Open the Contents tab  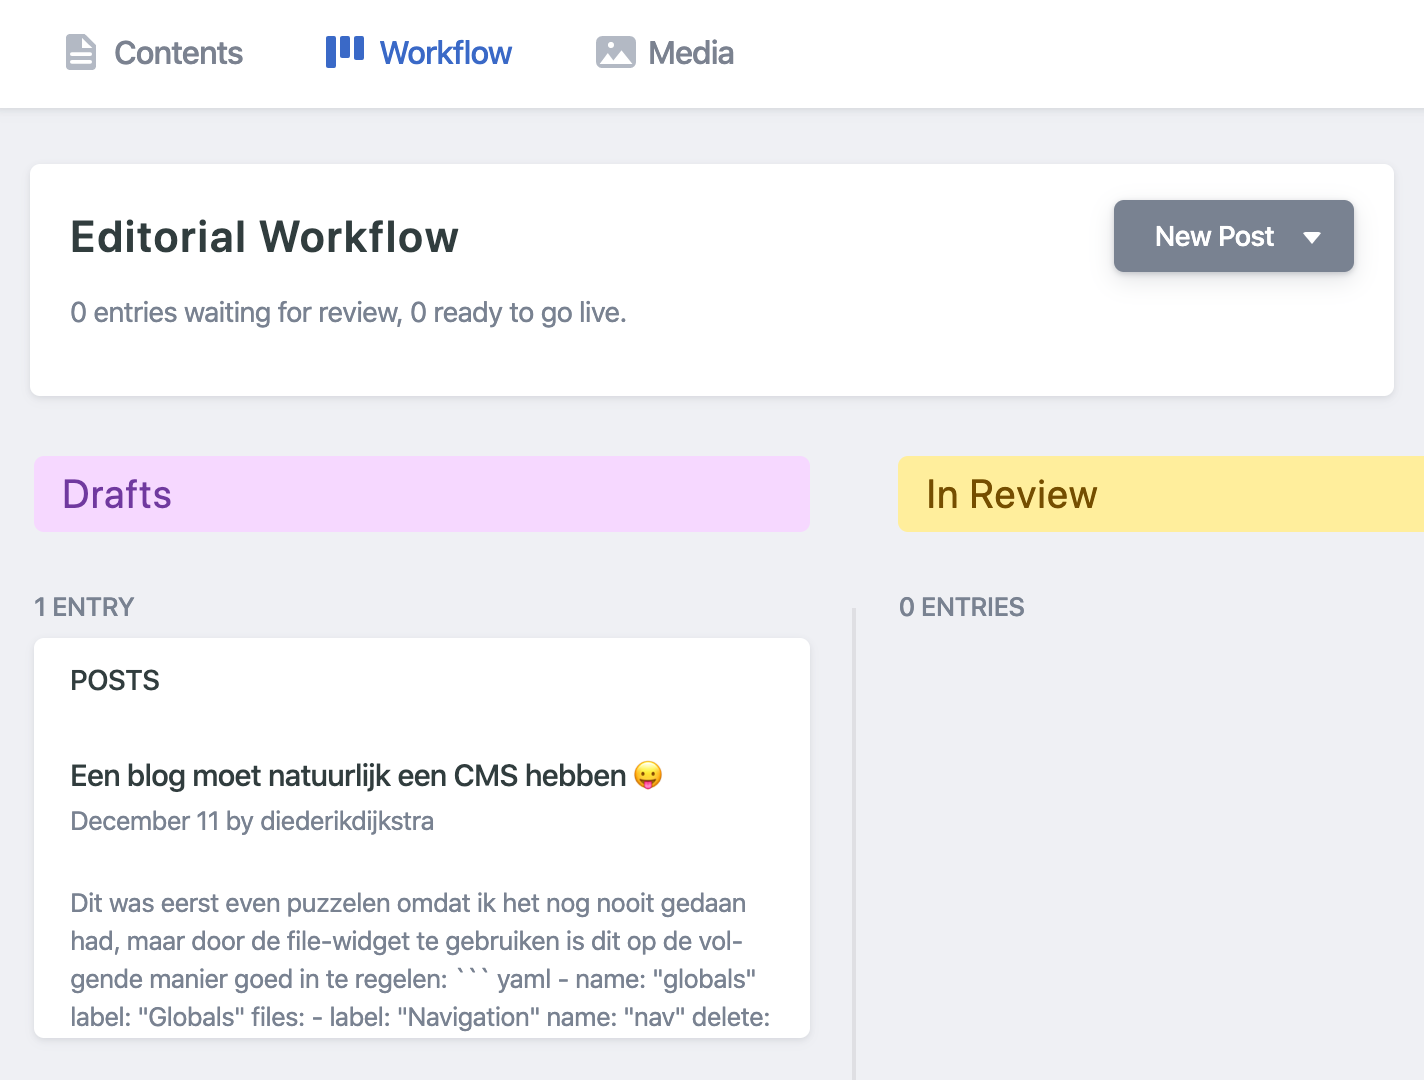point(154,52)
